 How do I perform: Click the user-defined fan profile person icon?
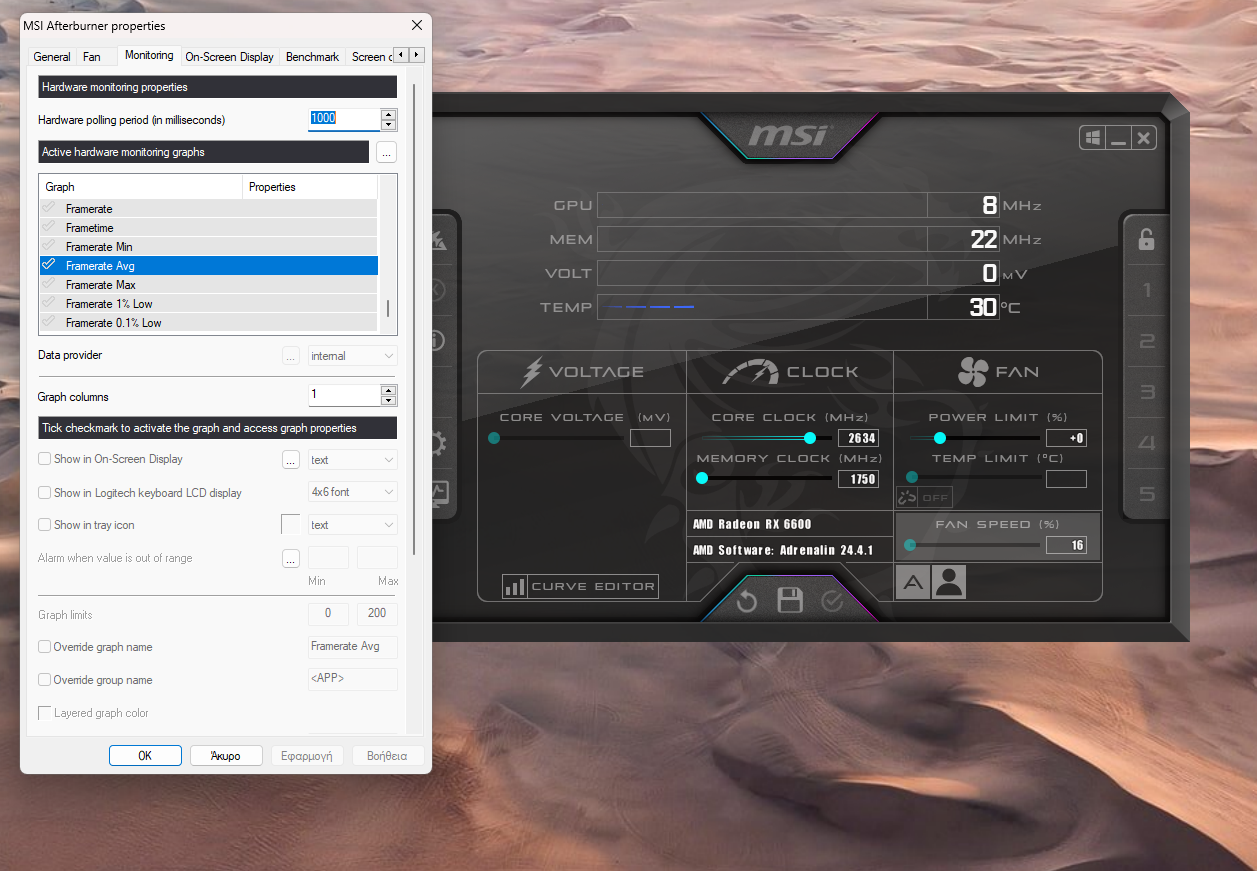tap(949, 582)
